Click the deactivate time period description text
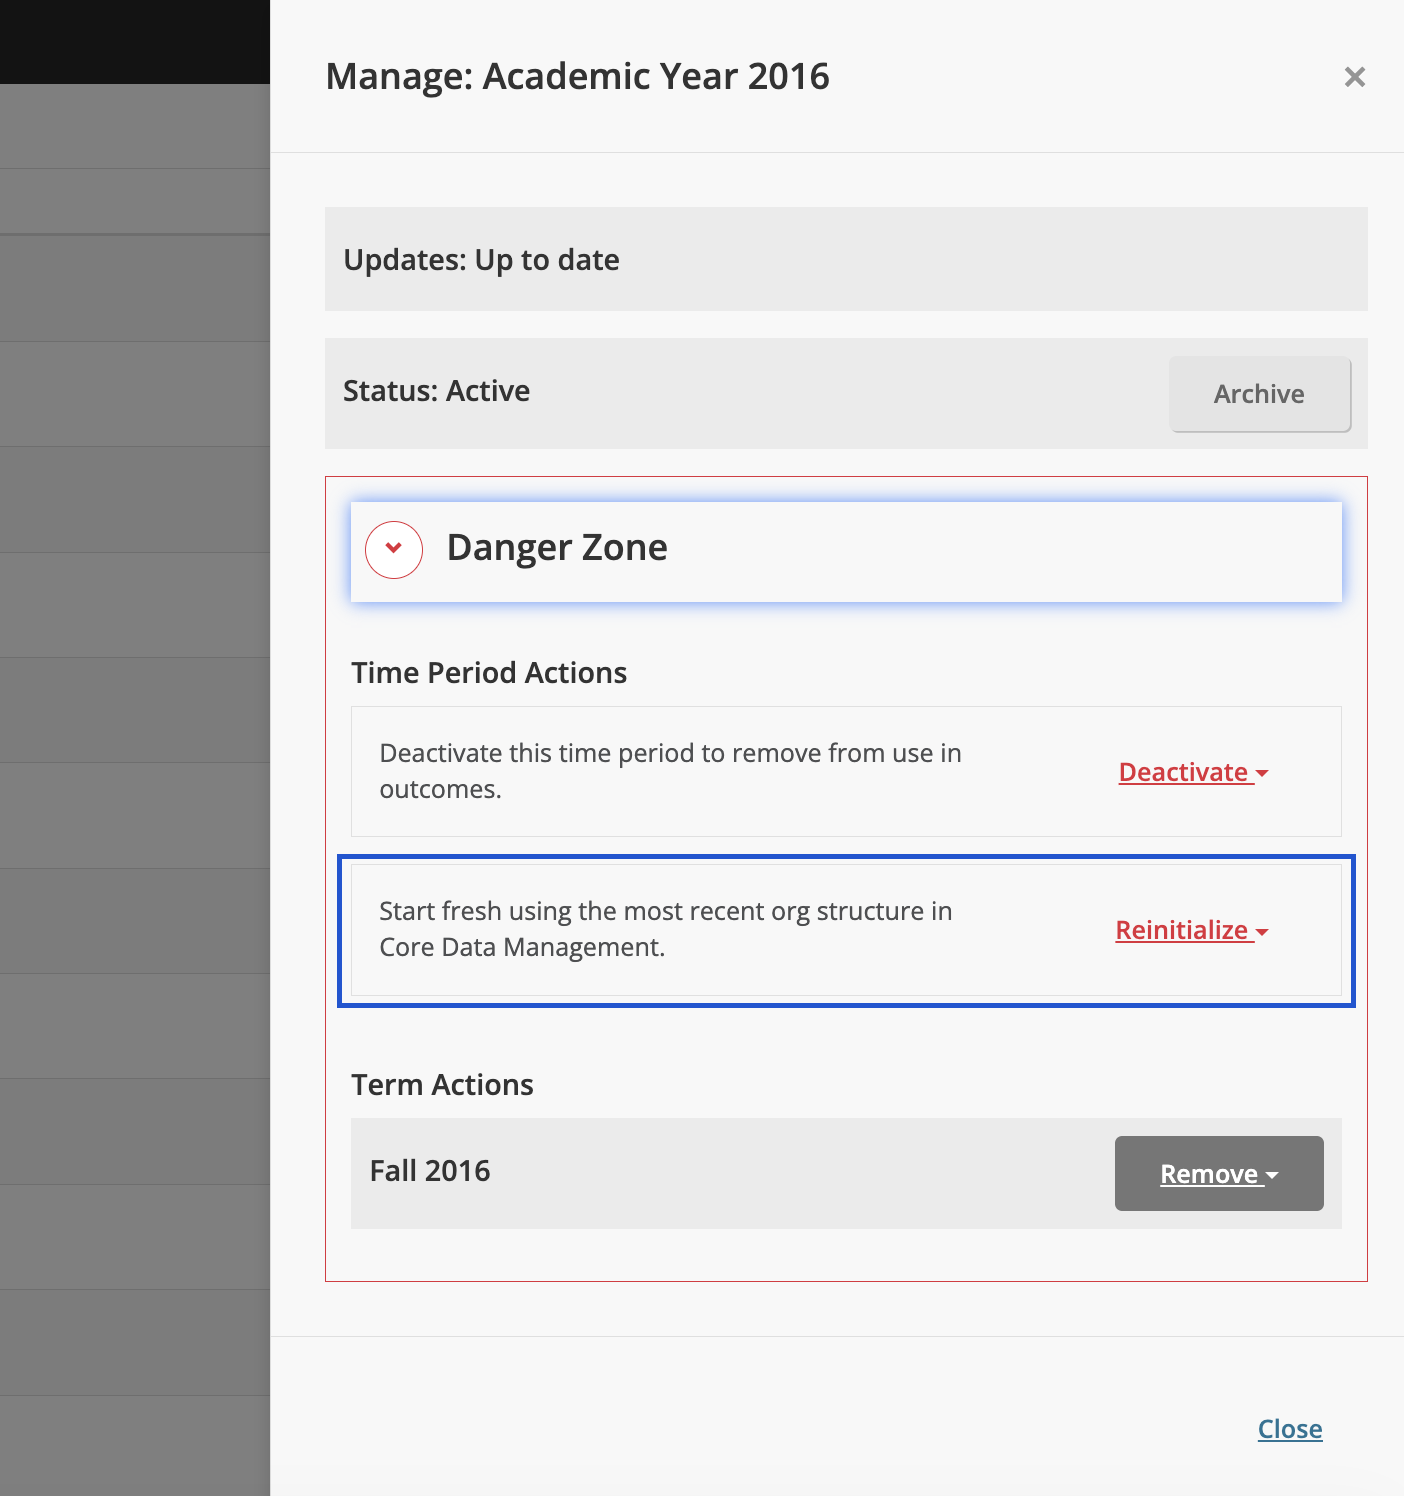This screenshot has height=1496, width=1404. (670, 771)
